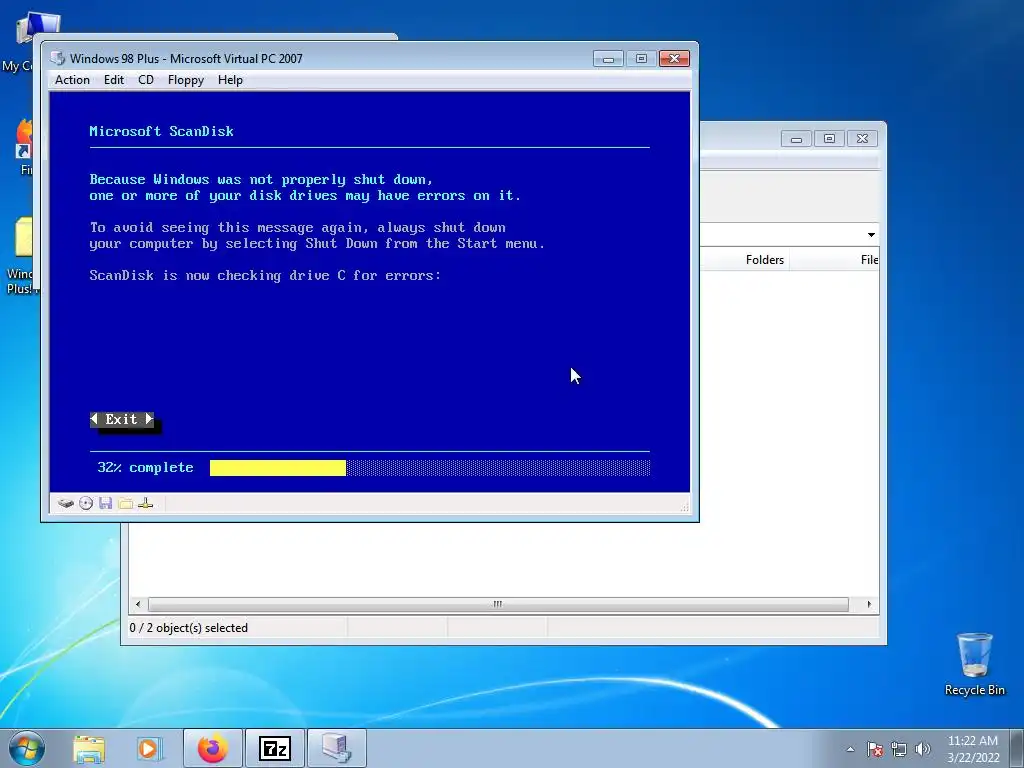
Task: Click the shared folders status icon
Action: tap(125, 503)
